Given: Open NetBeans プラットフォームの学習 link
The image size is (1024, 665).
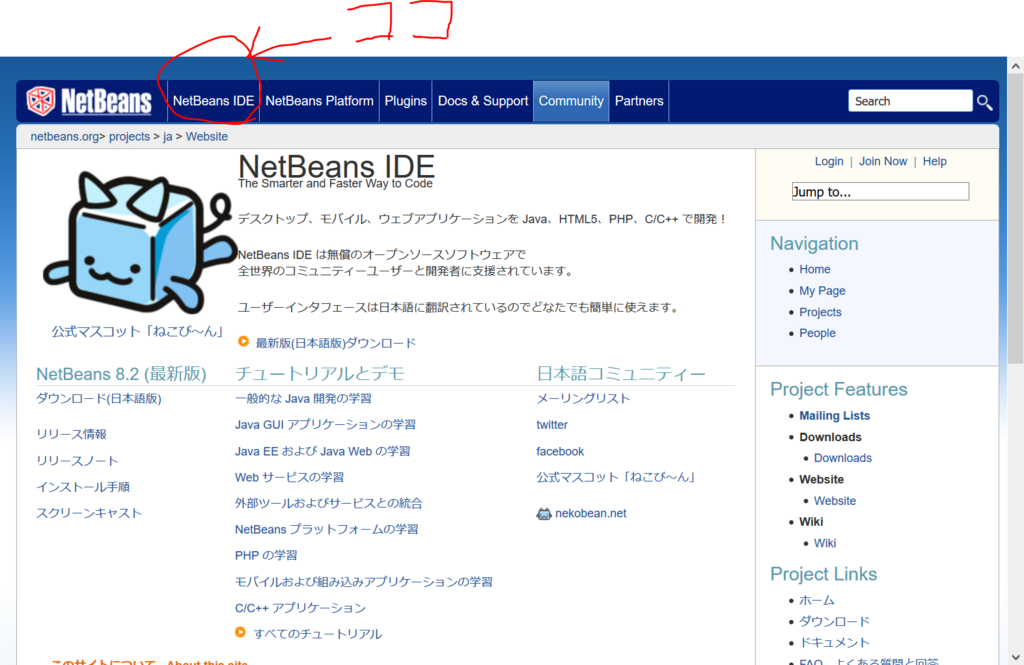Looking at the screenshot, I should 327,530.
